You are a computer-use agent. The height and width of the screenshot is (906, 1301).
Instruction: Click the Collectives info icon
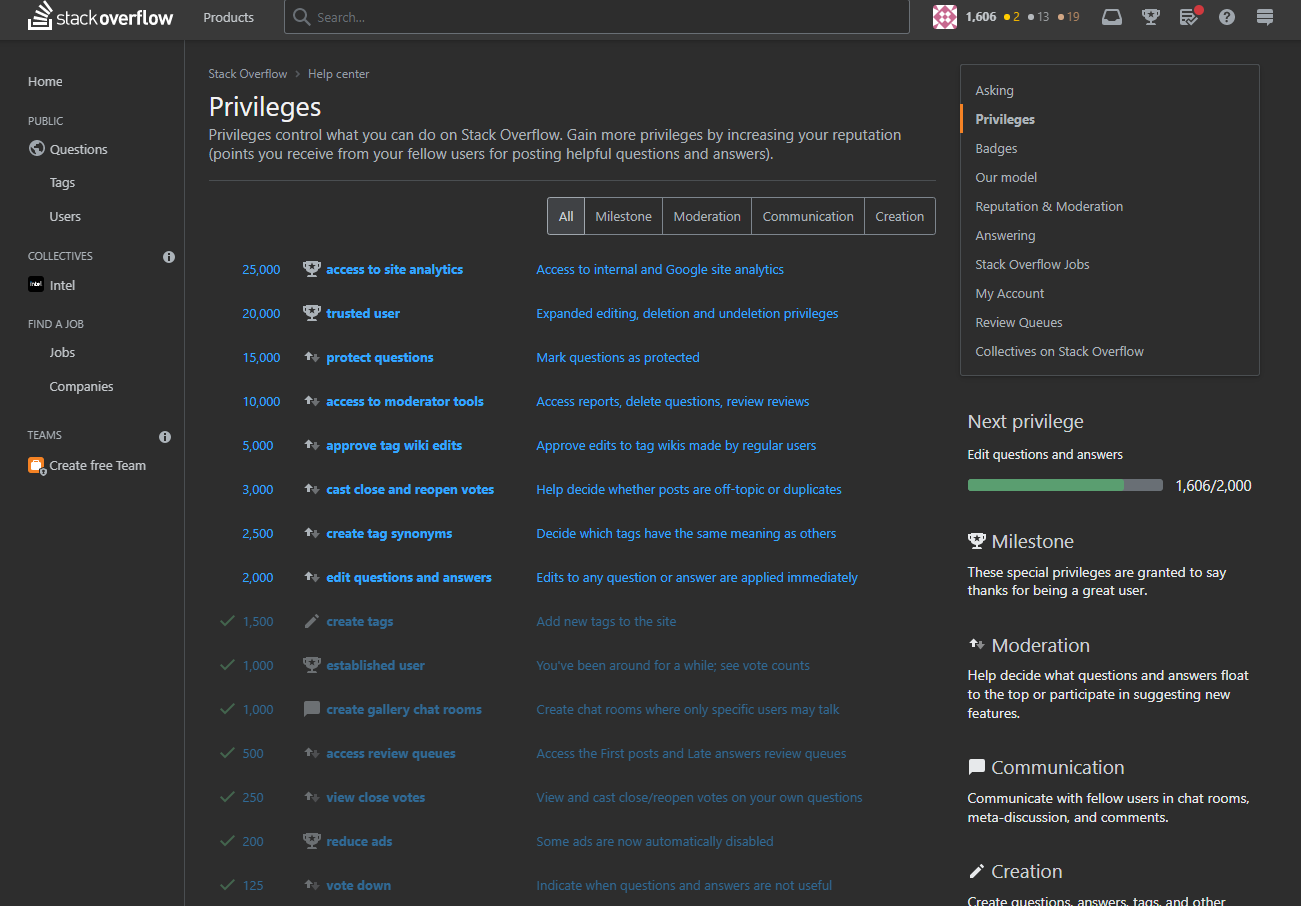[169, 257]
